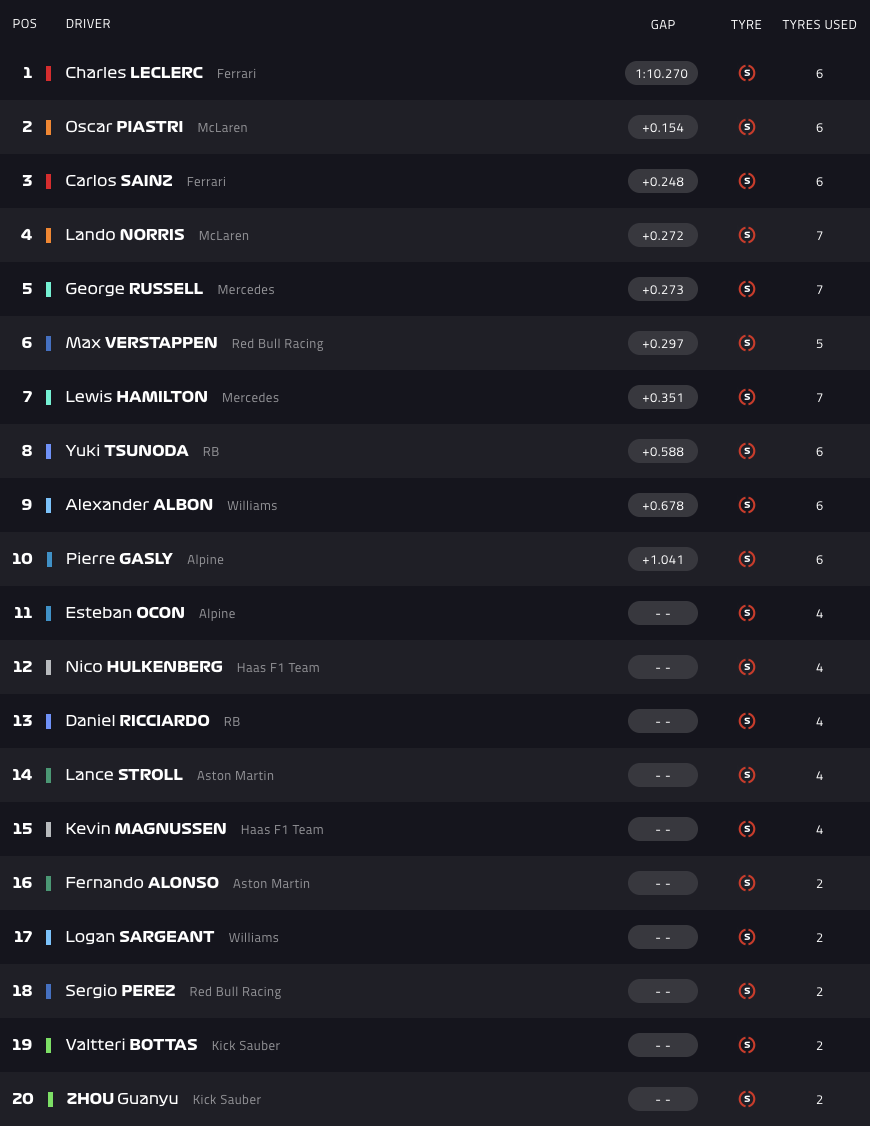The height and width of the screenshot is (1126, 870).
Task: Select Yuki Tsunoda's name
Action: tap(127, 451)
